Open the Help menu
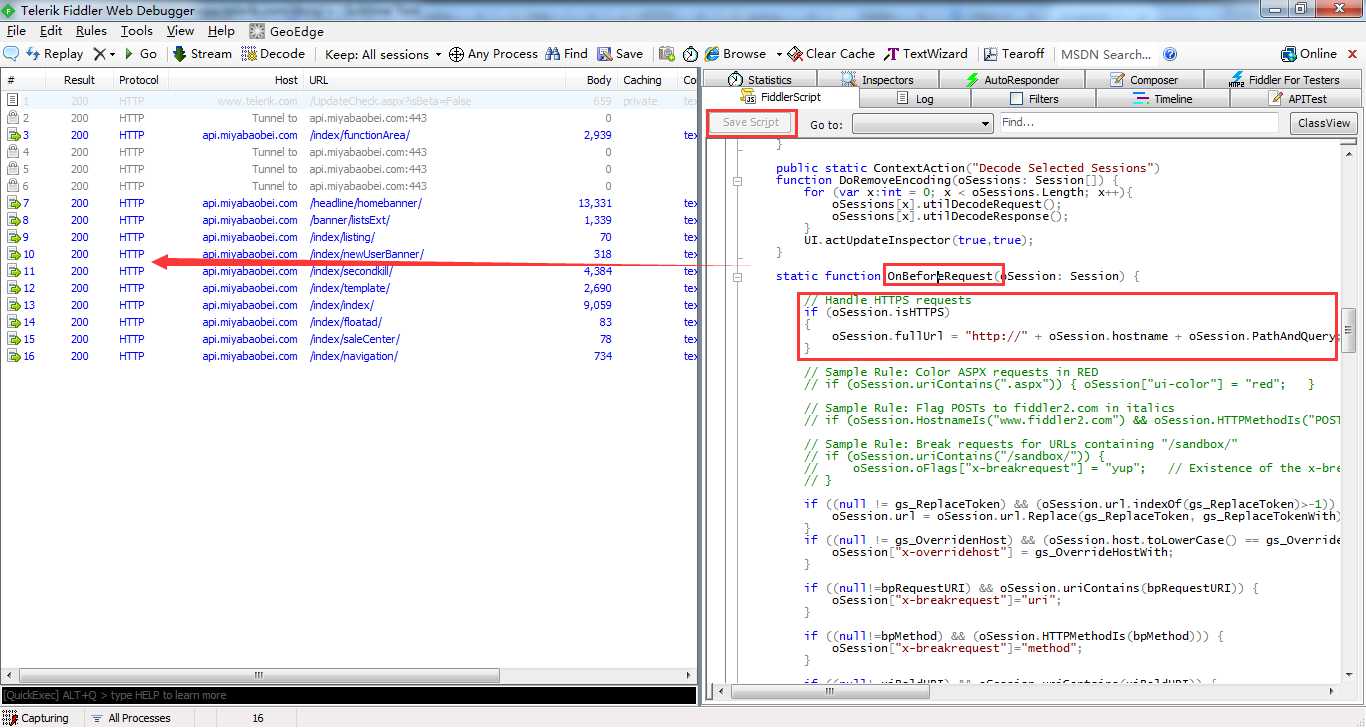This screenshot has height=728, width=1366. [x=221, y=31]
